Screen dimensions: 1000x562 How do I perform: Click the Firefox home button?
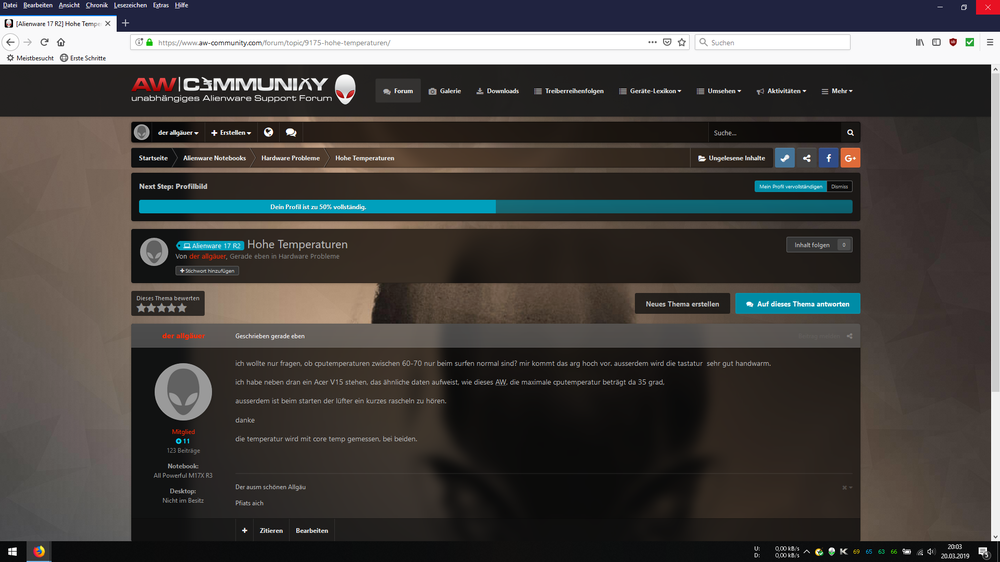click(x=61, y=42)
